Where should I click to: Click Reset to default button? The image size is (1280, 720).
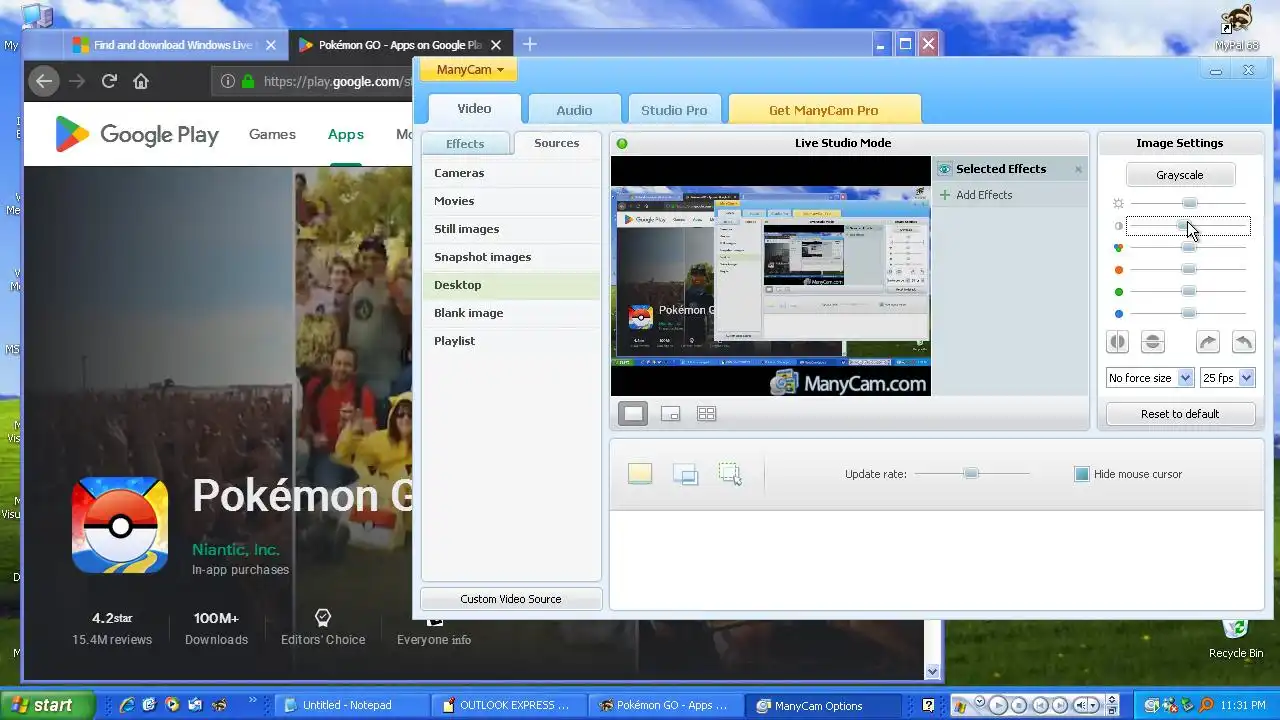pos(1180,414)
